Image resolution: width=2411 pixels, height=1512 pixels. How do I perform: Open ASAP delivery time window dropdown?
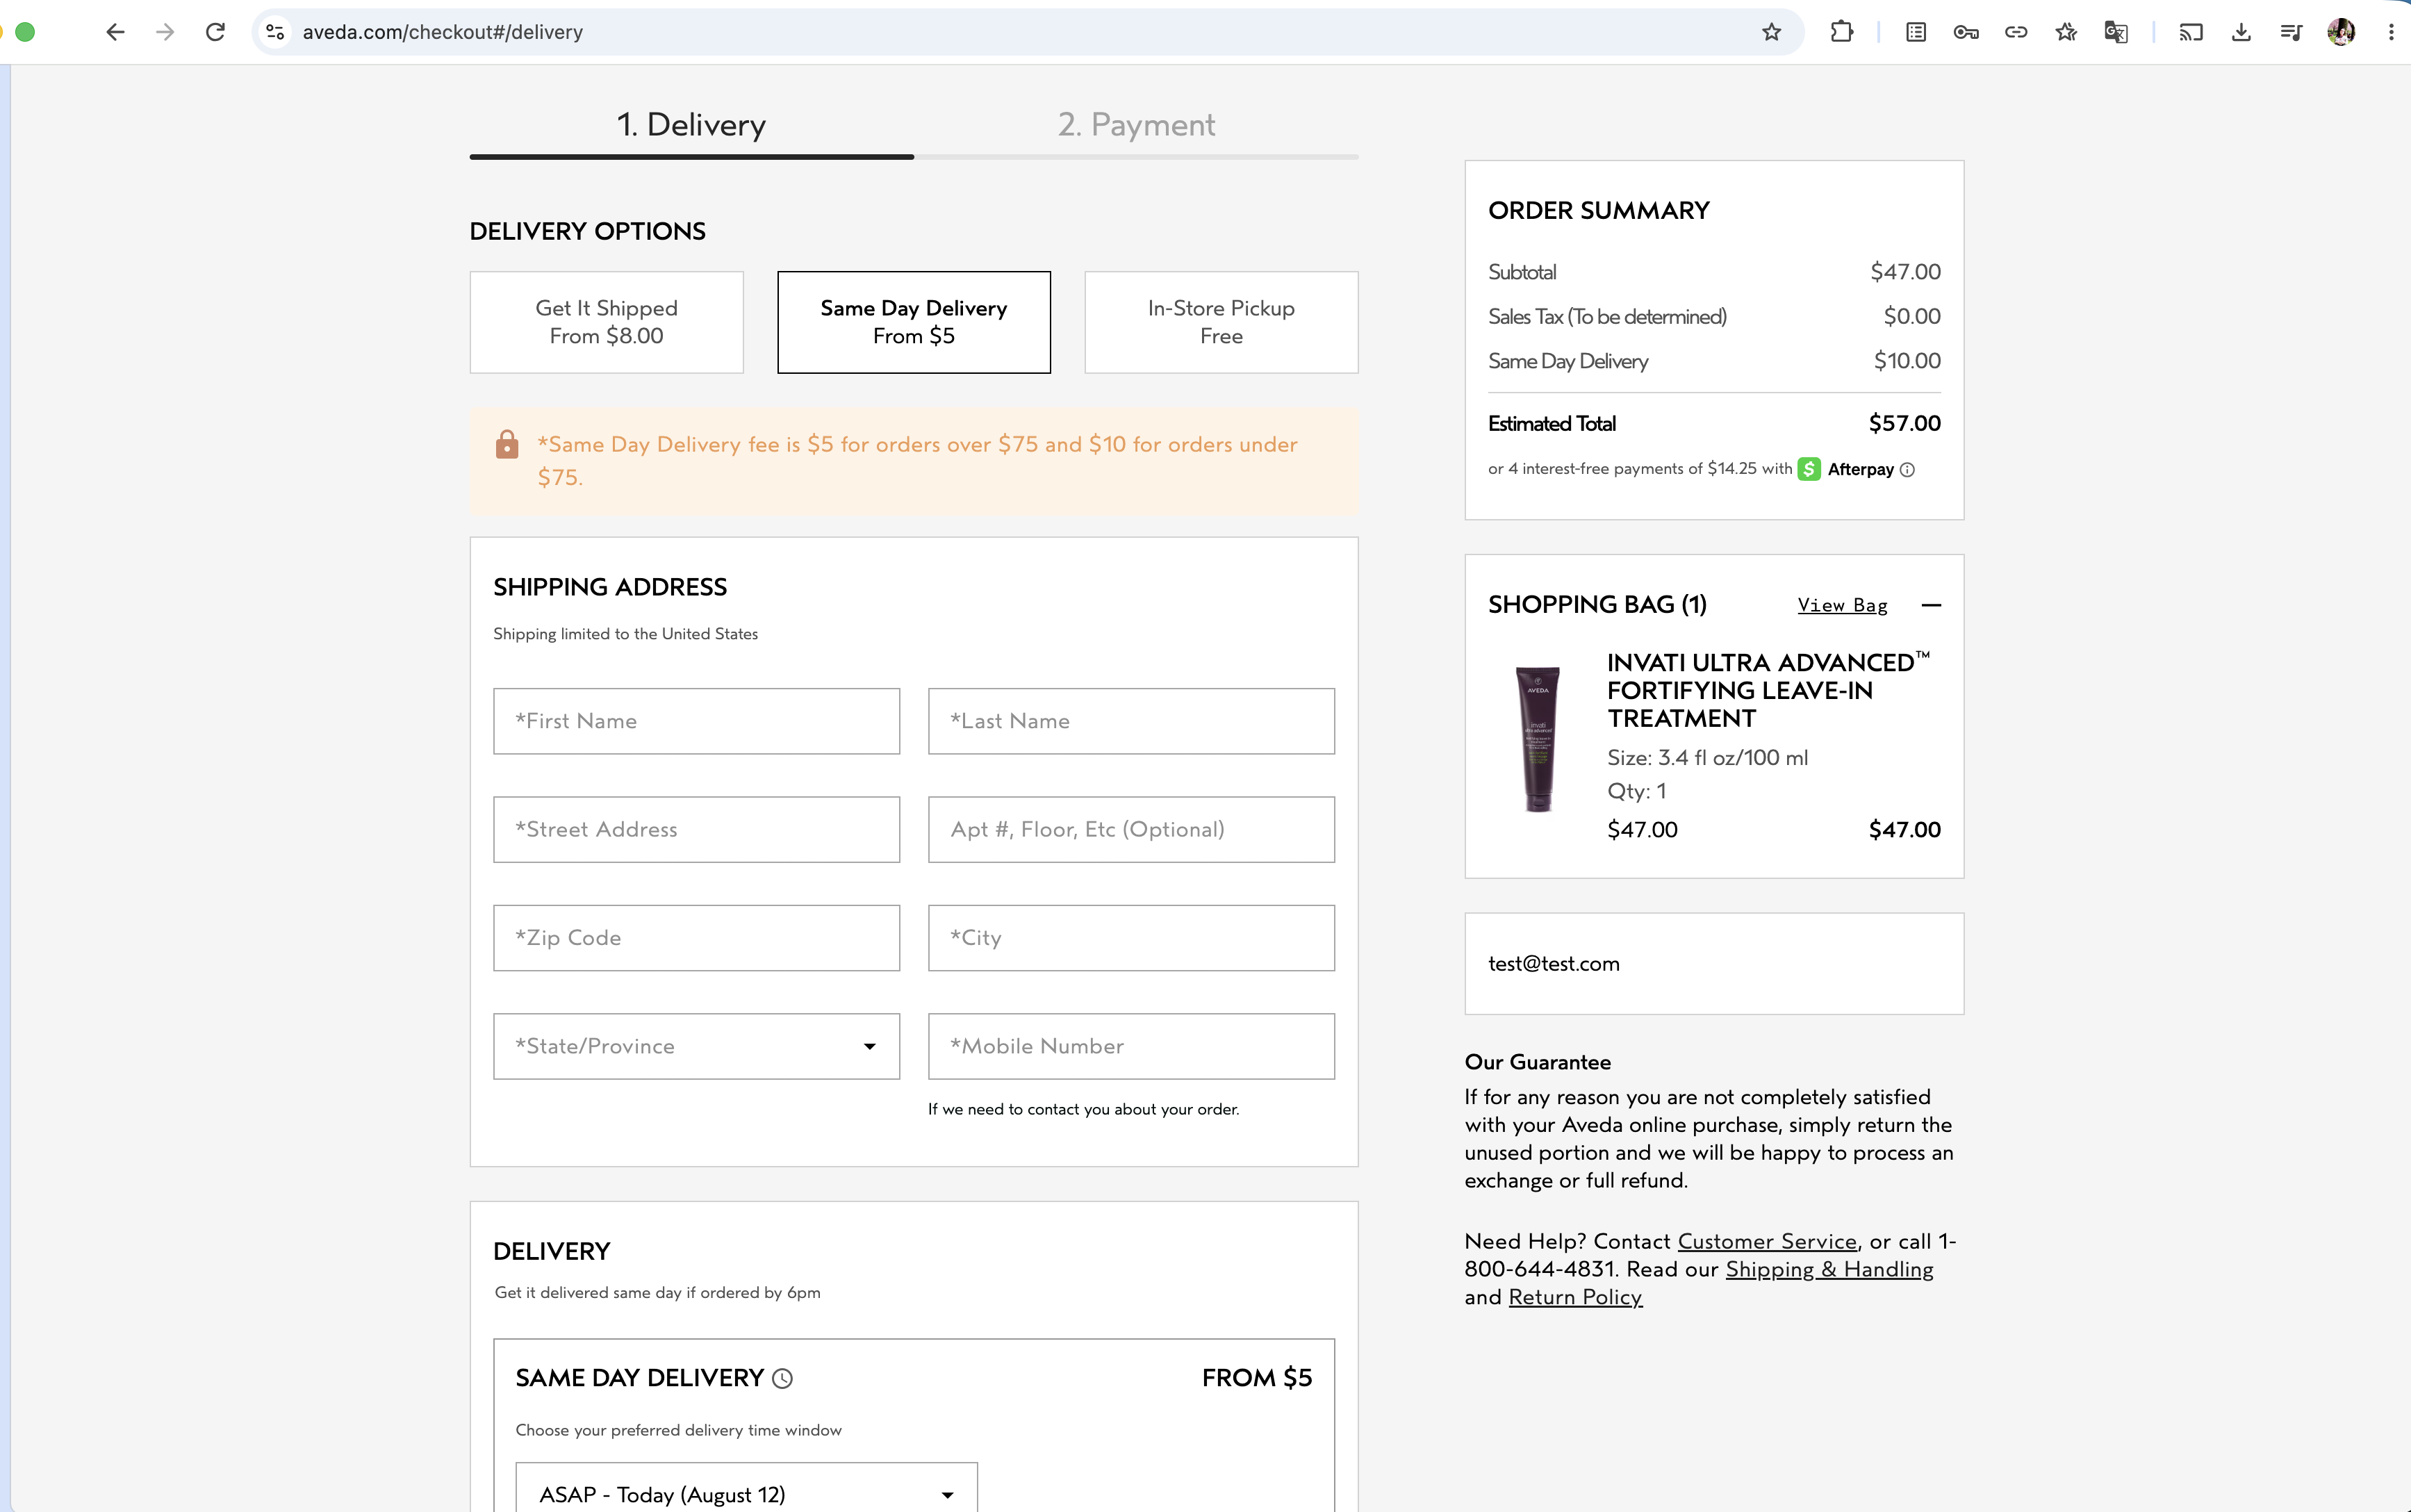[746, 1493]
